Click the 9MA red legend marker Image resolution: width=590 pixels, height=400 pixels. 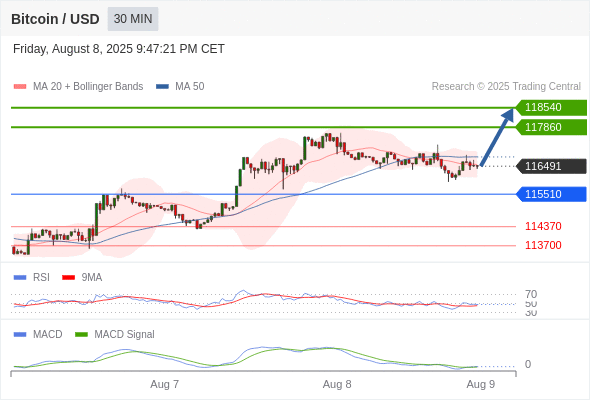(x=68, y=278)
